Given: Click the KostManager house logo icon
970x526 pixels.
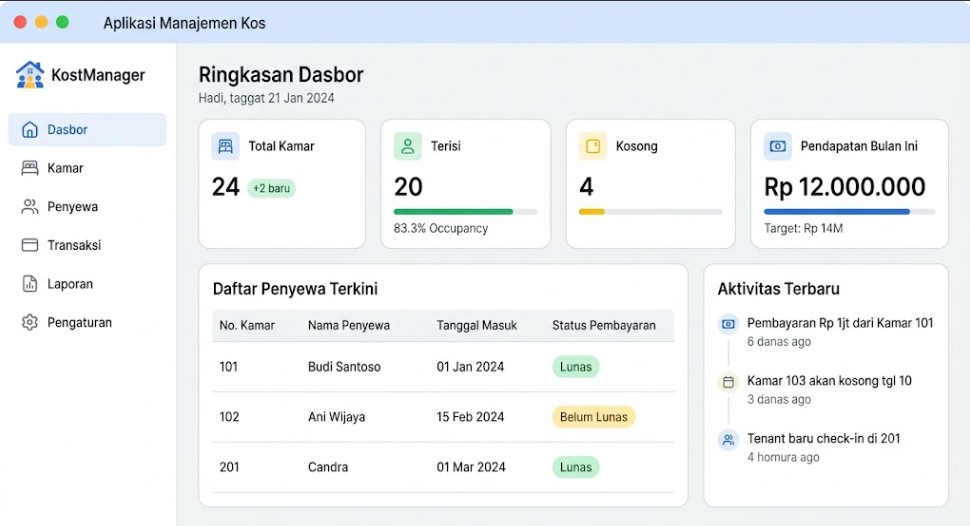Looking at the screenshot, I should tap(30, 75).
